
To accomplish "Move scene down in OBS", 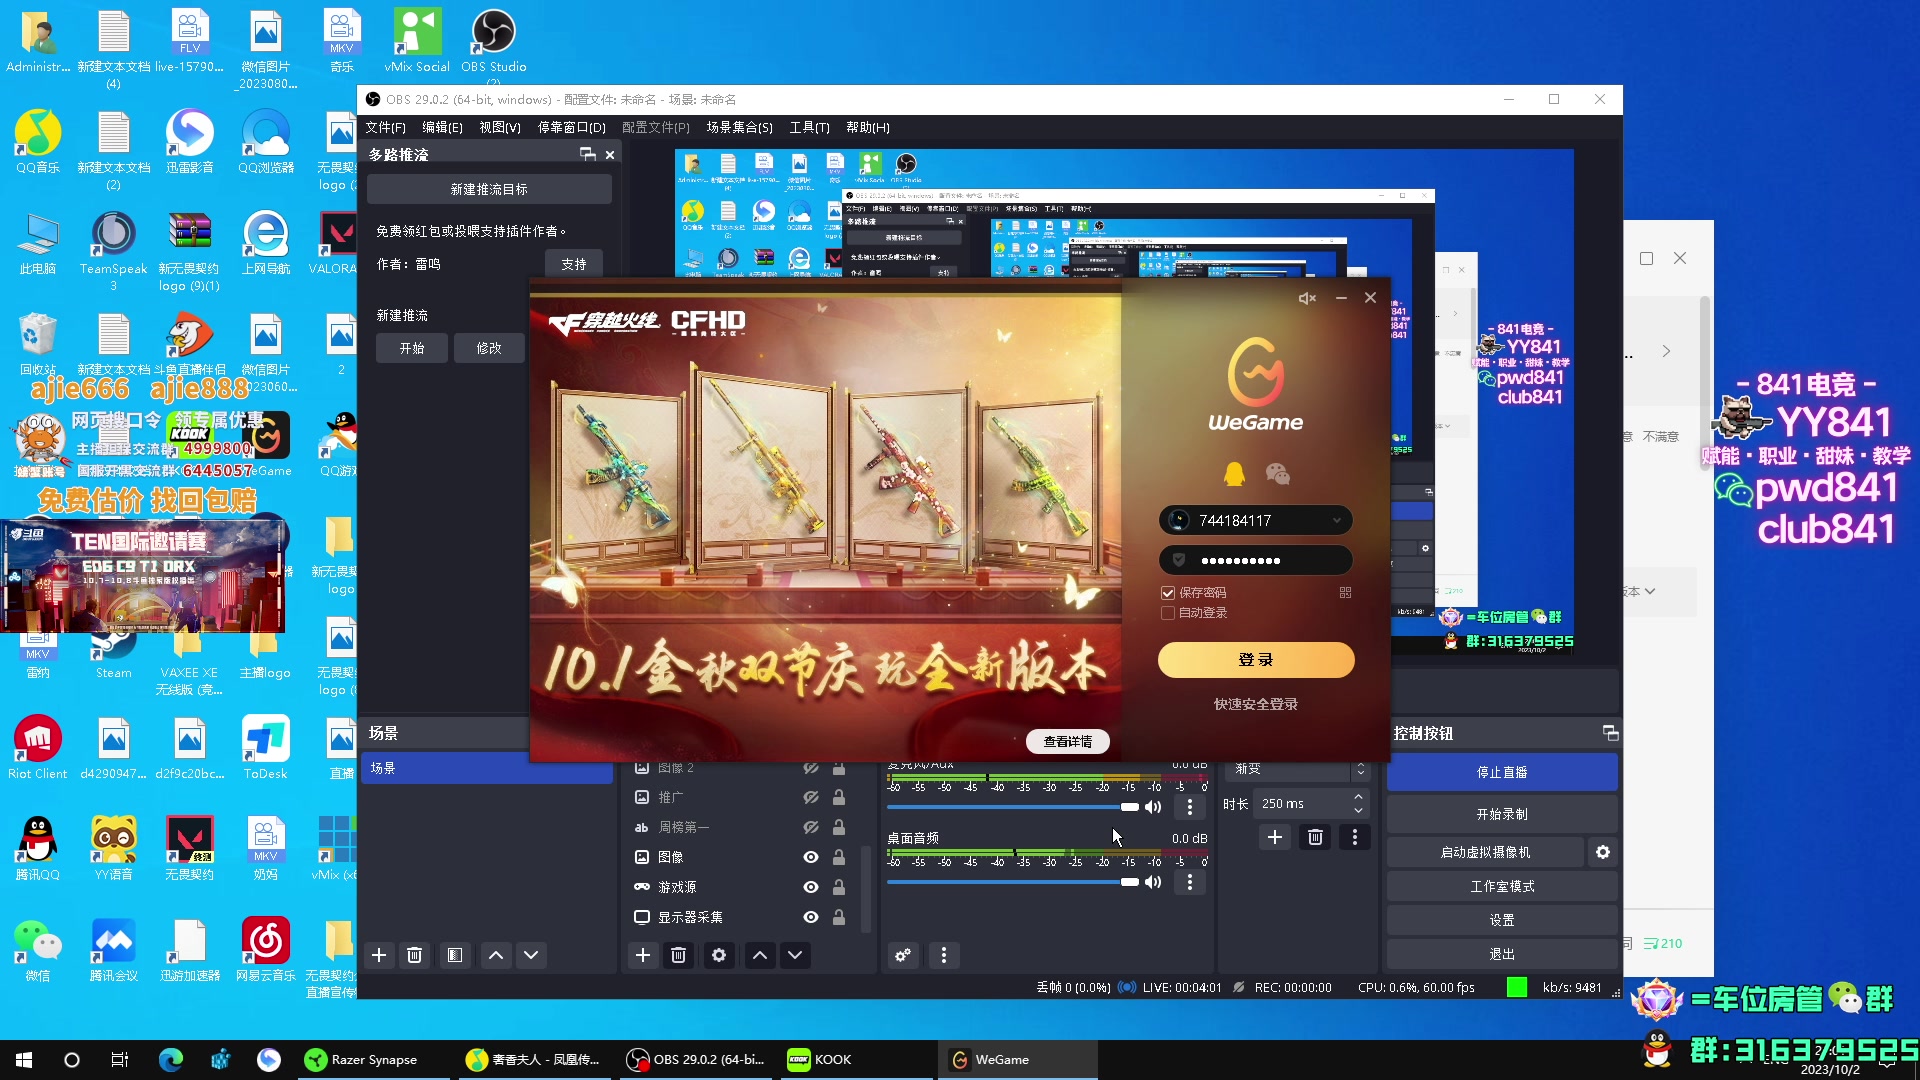I will click(x=531, y=955).
